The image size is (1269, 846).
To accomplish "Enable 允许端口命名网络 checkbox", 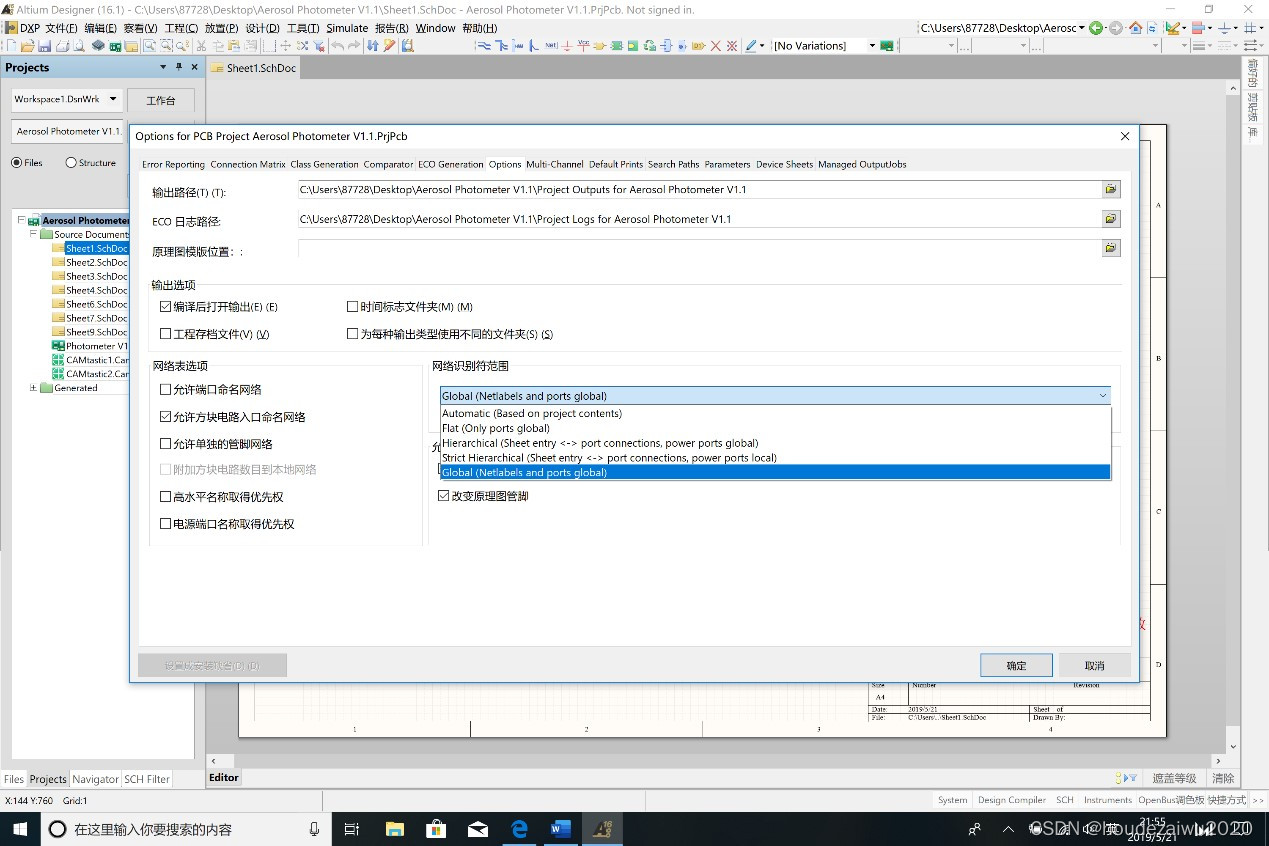I will (x=166, y=390).
